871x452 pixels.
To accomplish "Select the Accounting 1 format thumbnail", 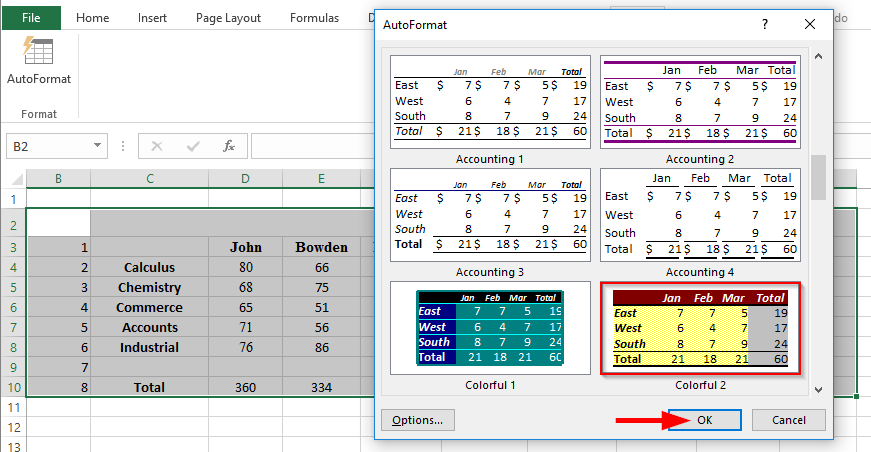I will tap(490, 102).
